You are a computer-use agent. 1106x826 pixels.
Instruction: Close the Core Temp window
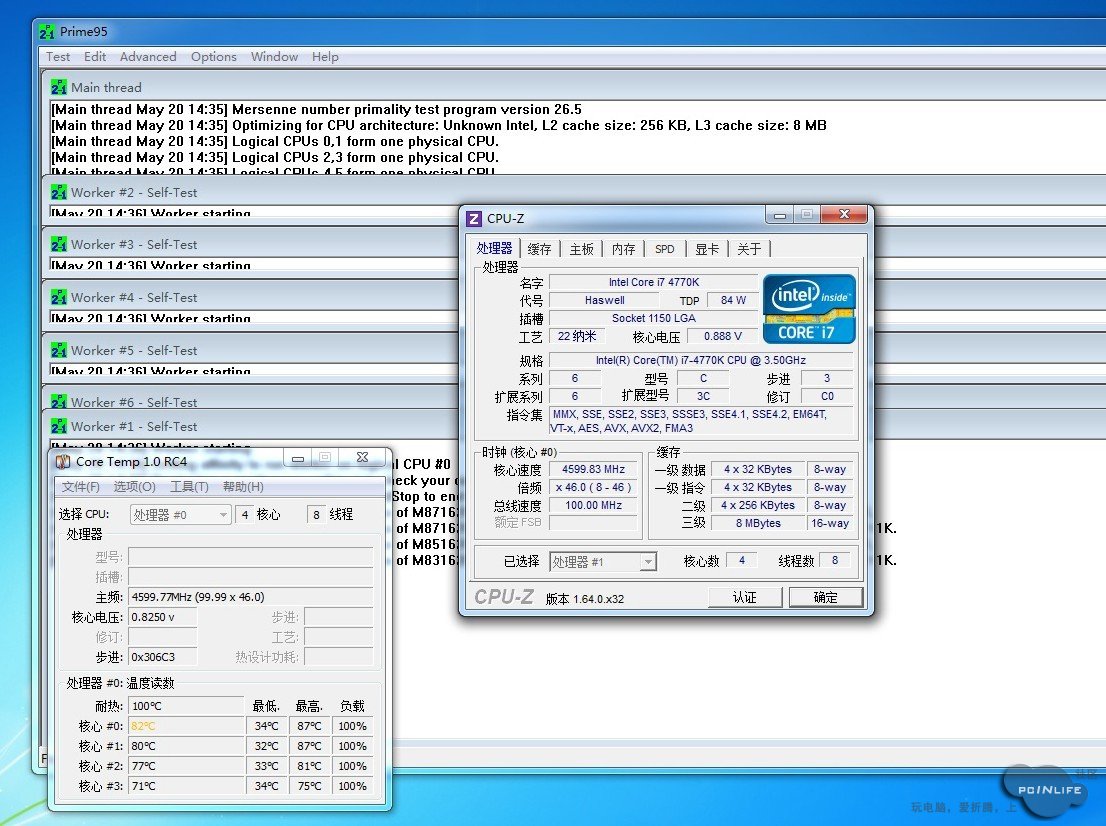(x=363, y=458)
